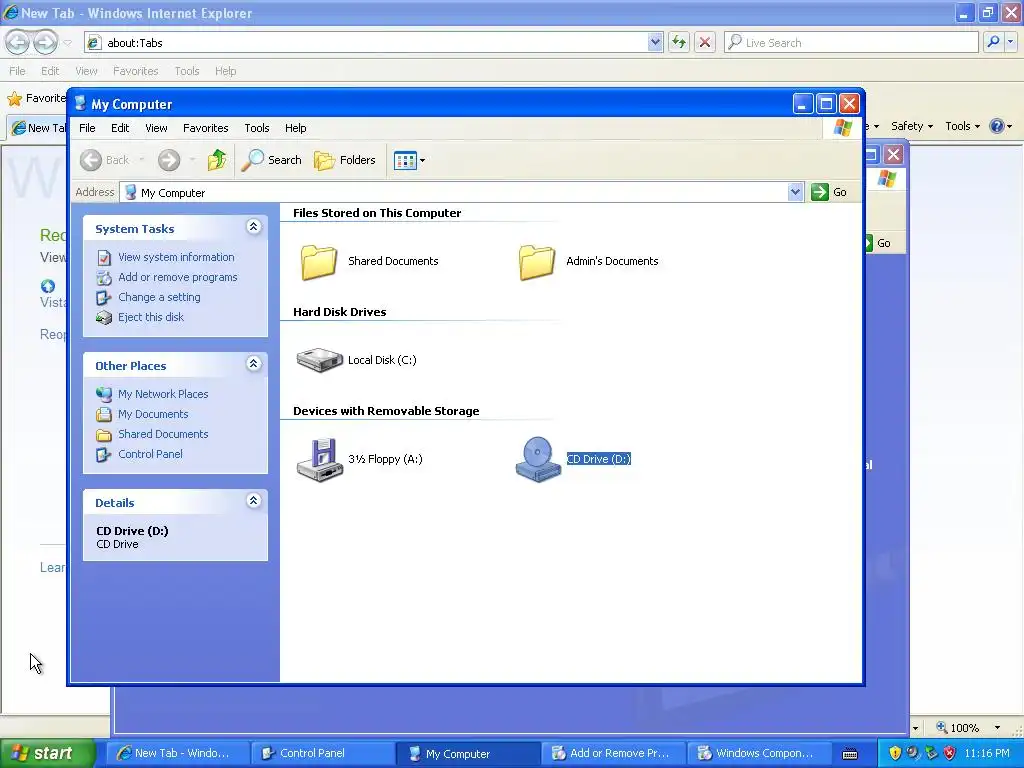Open the Internet Explorer address dropdown arrow
The height and width of the screenshot is (768, 1024).
point(655,42)
